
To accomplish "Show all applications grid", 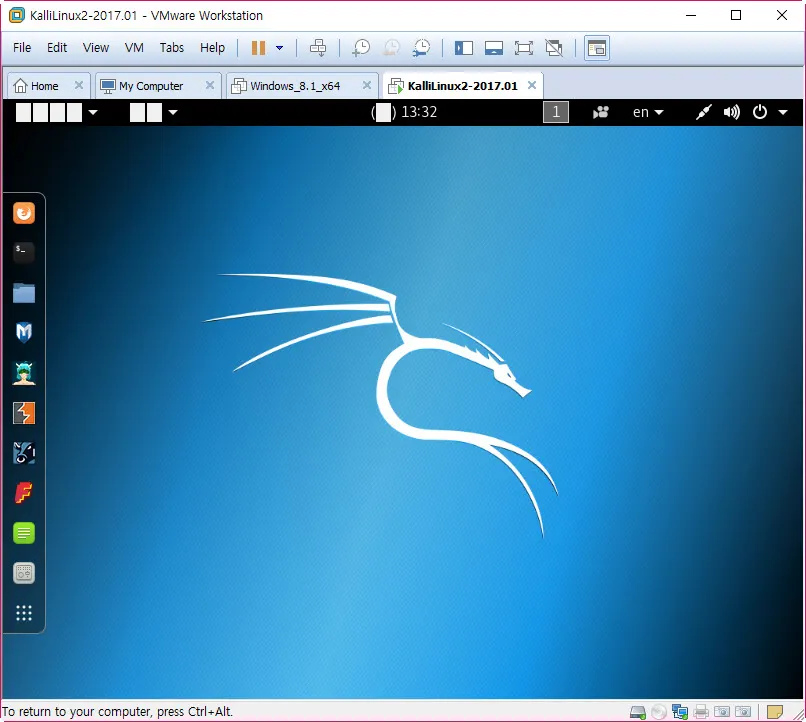I will 24,613.
